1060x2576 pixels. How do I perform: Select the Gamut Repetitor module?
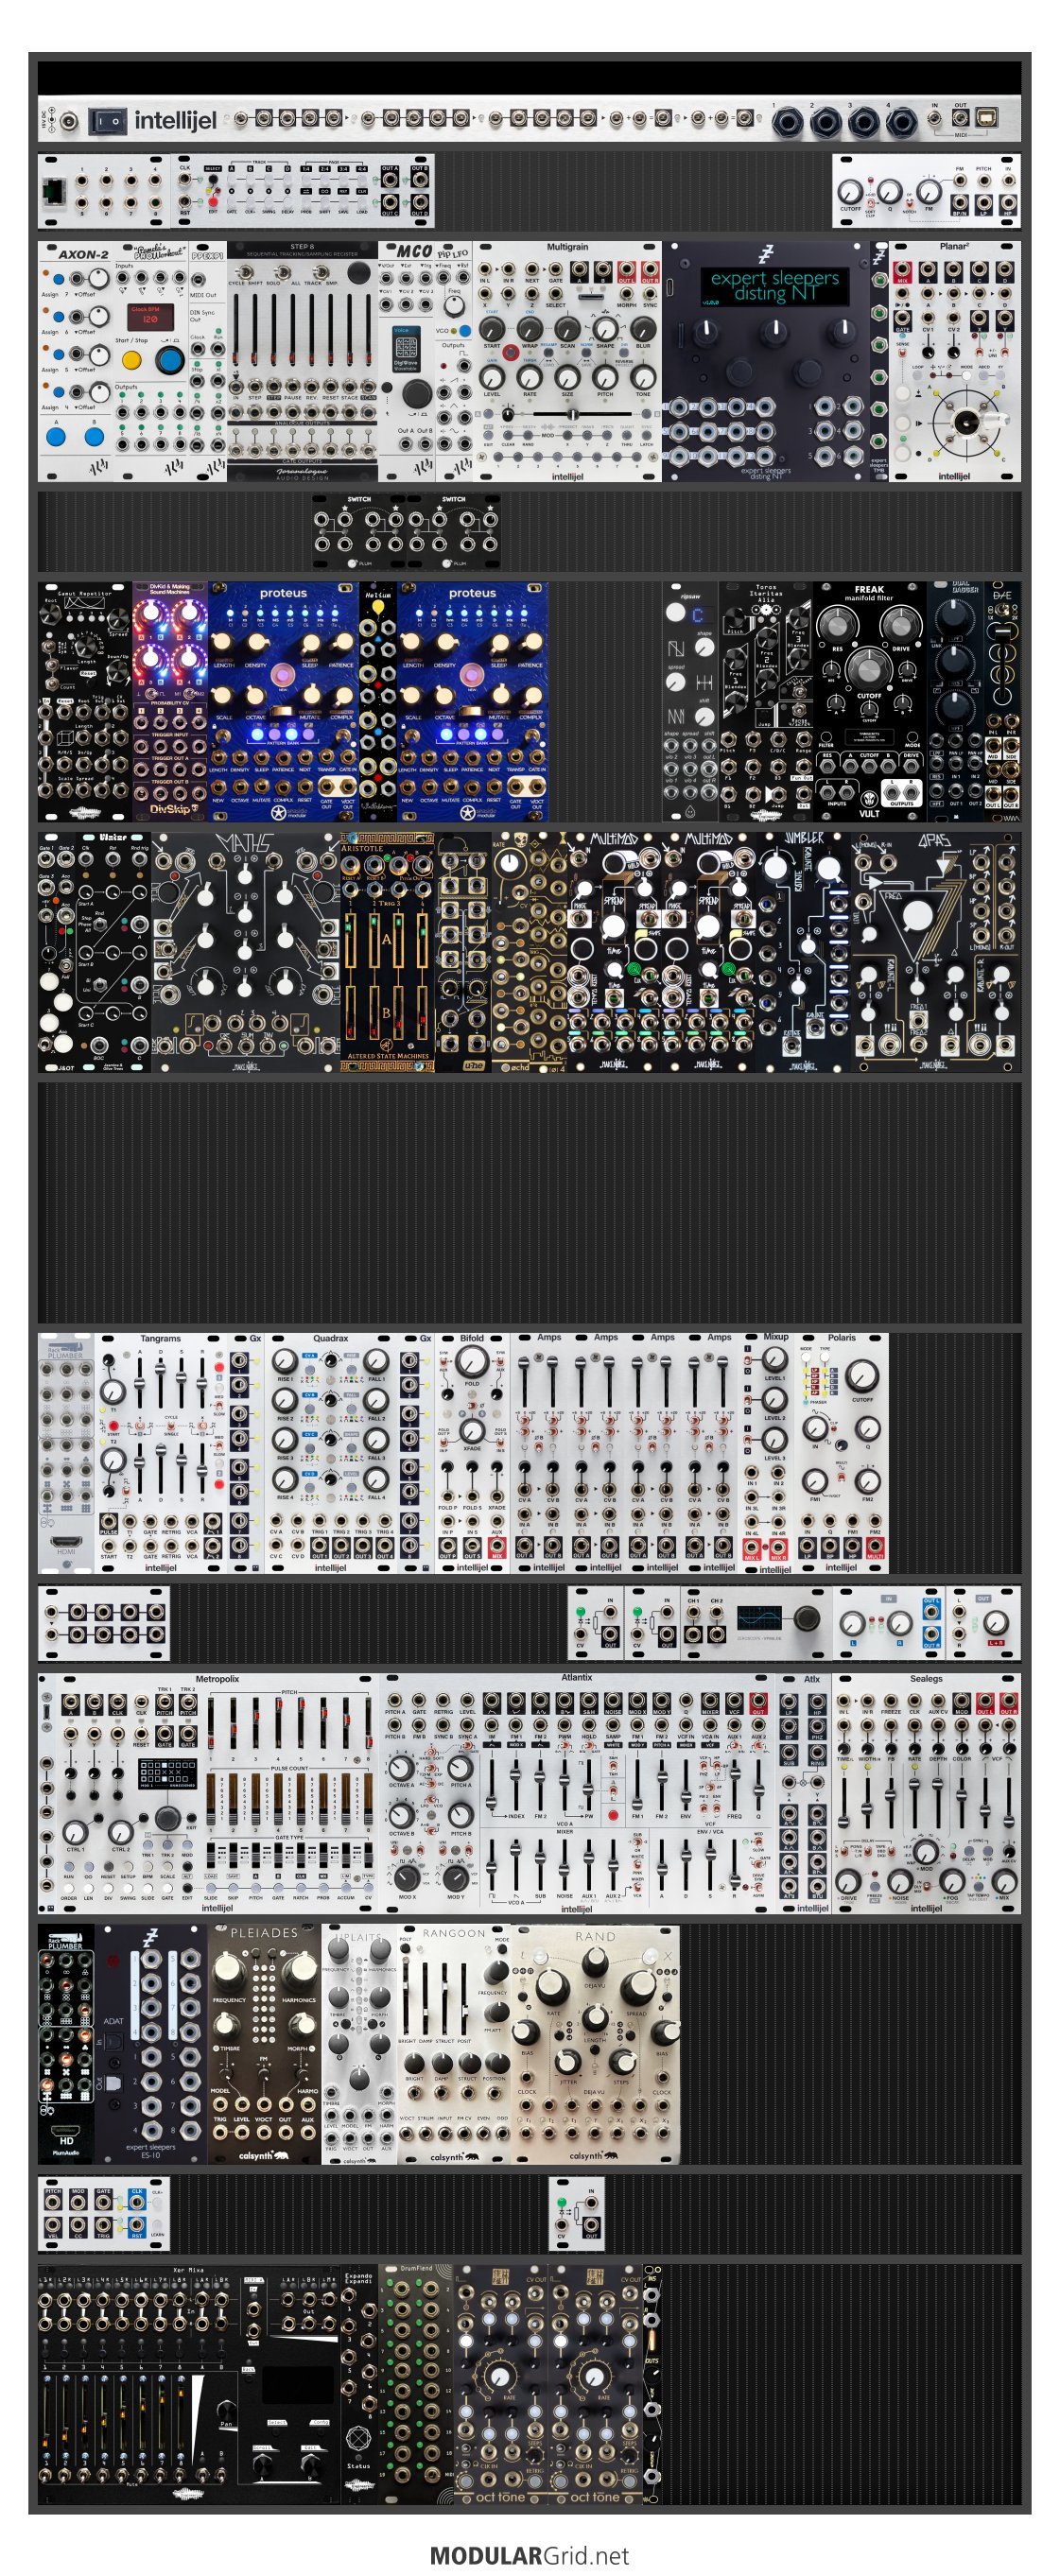pos(85,702)
